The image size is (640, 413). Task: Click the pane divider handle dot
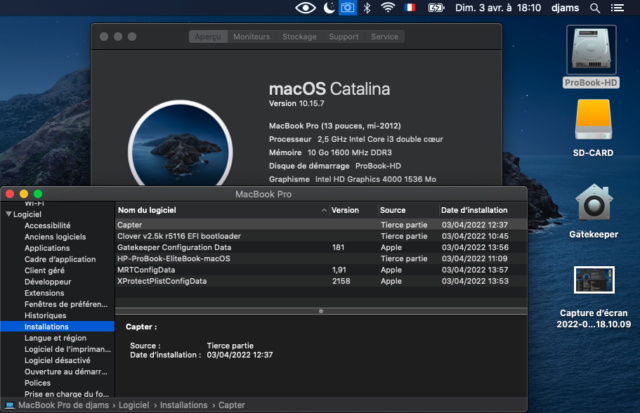tap(321, 311)
